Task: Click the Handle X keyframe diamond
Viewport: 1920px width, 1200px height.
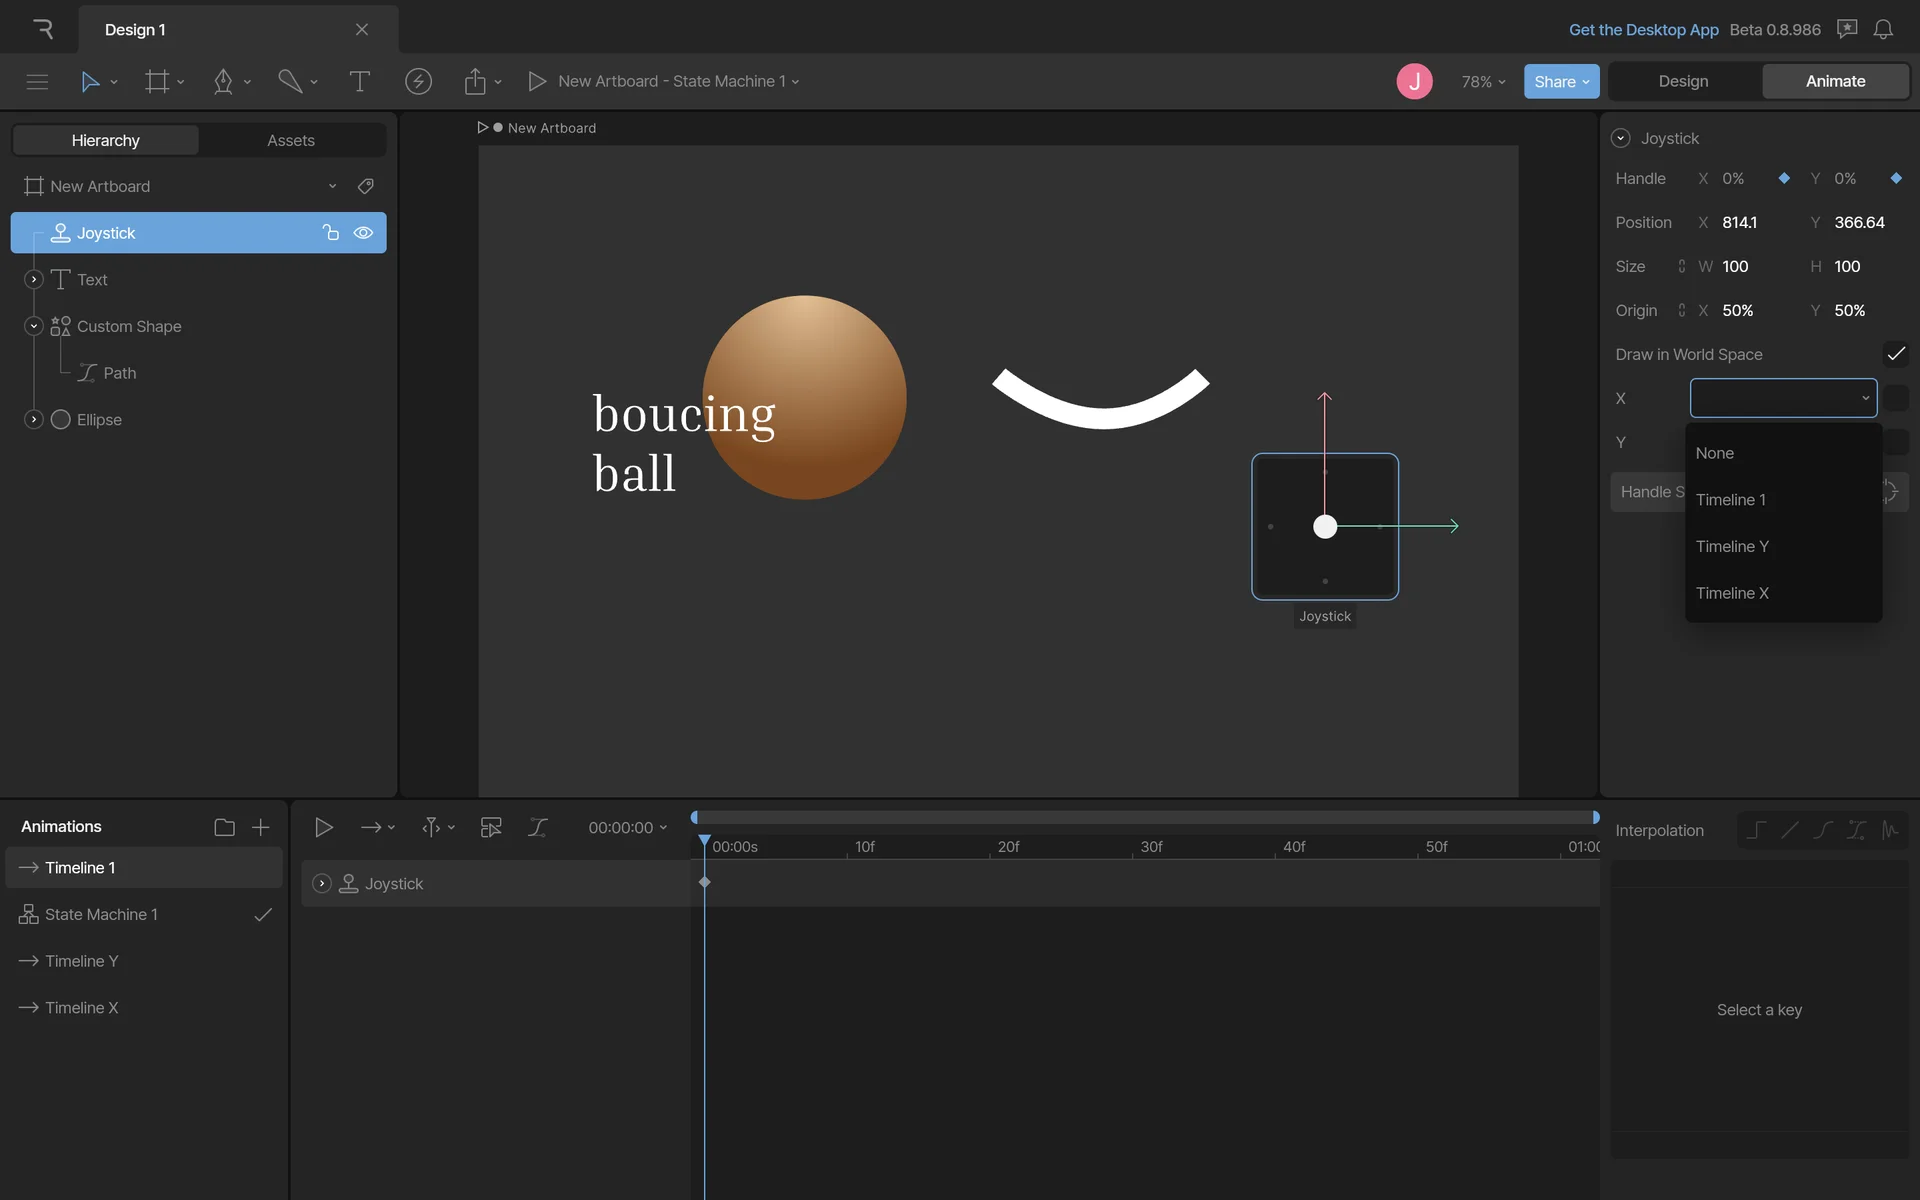Action: coord(1784,178)
